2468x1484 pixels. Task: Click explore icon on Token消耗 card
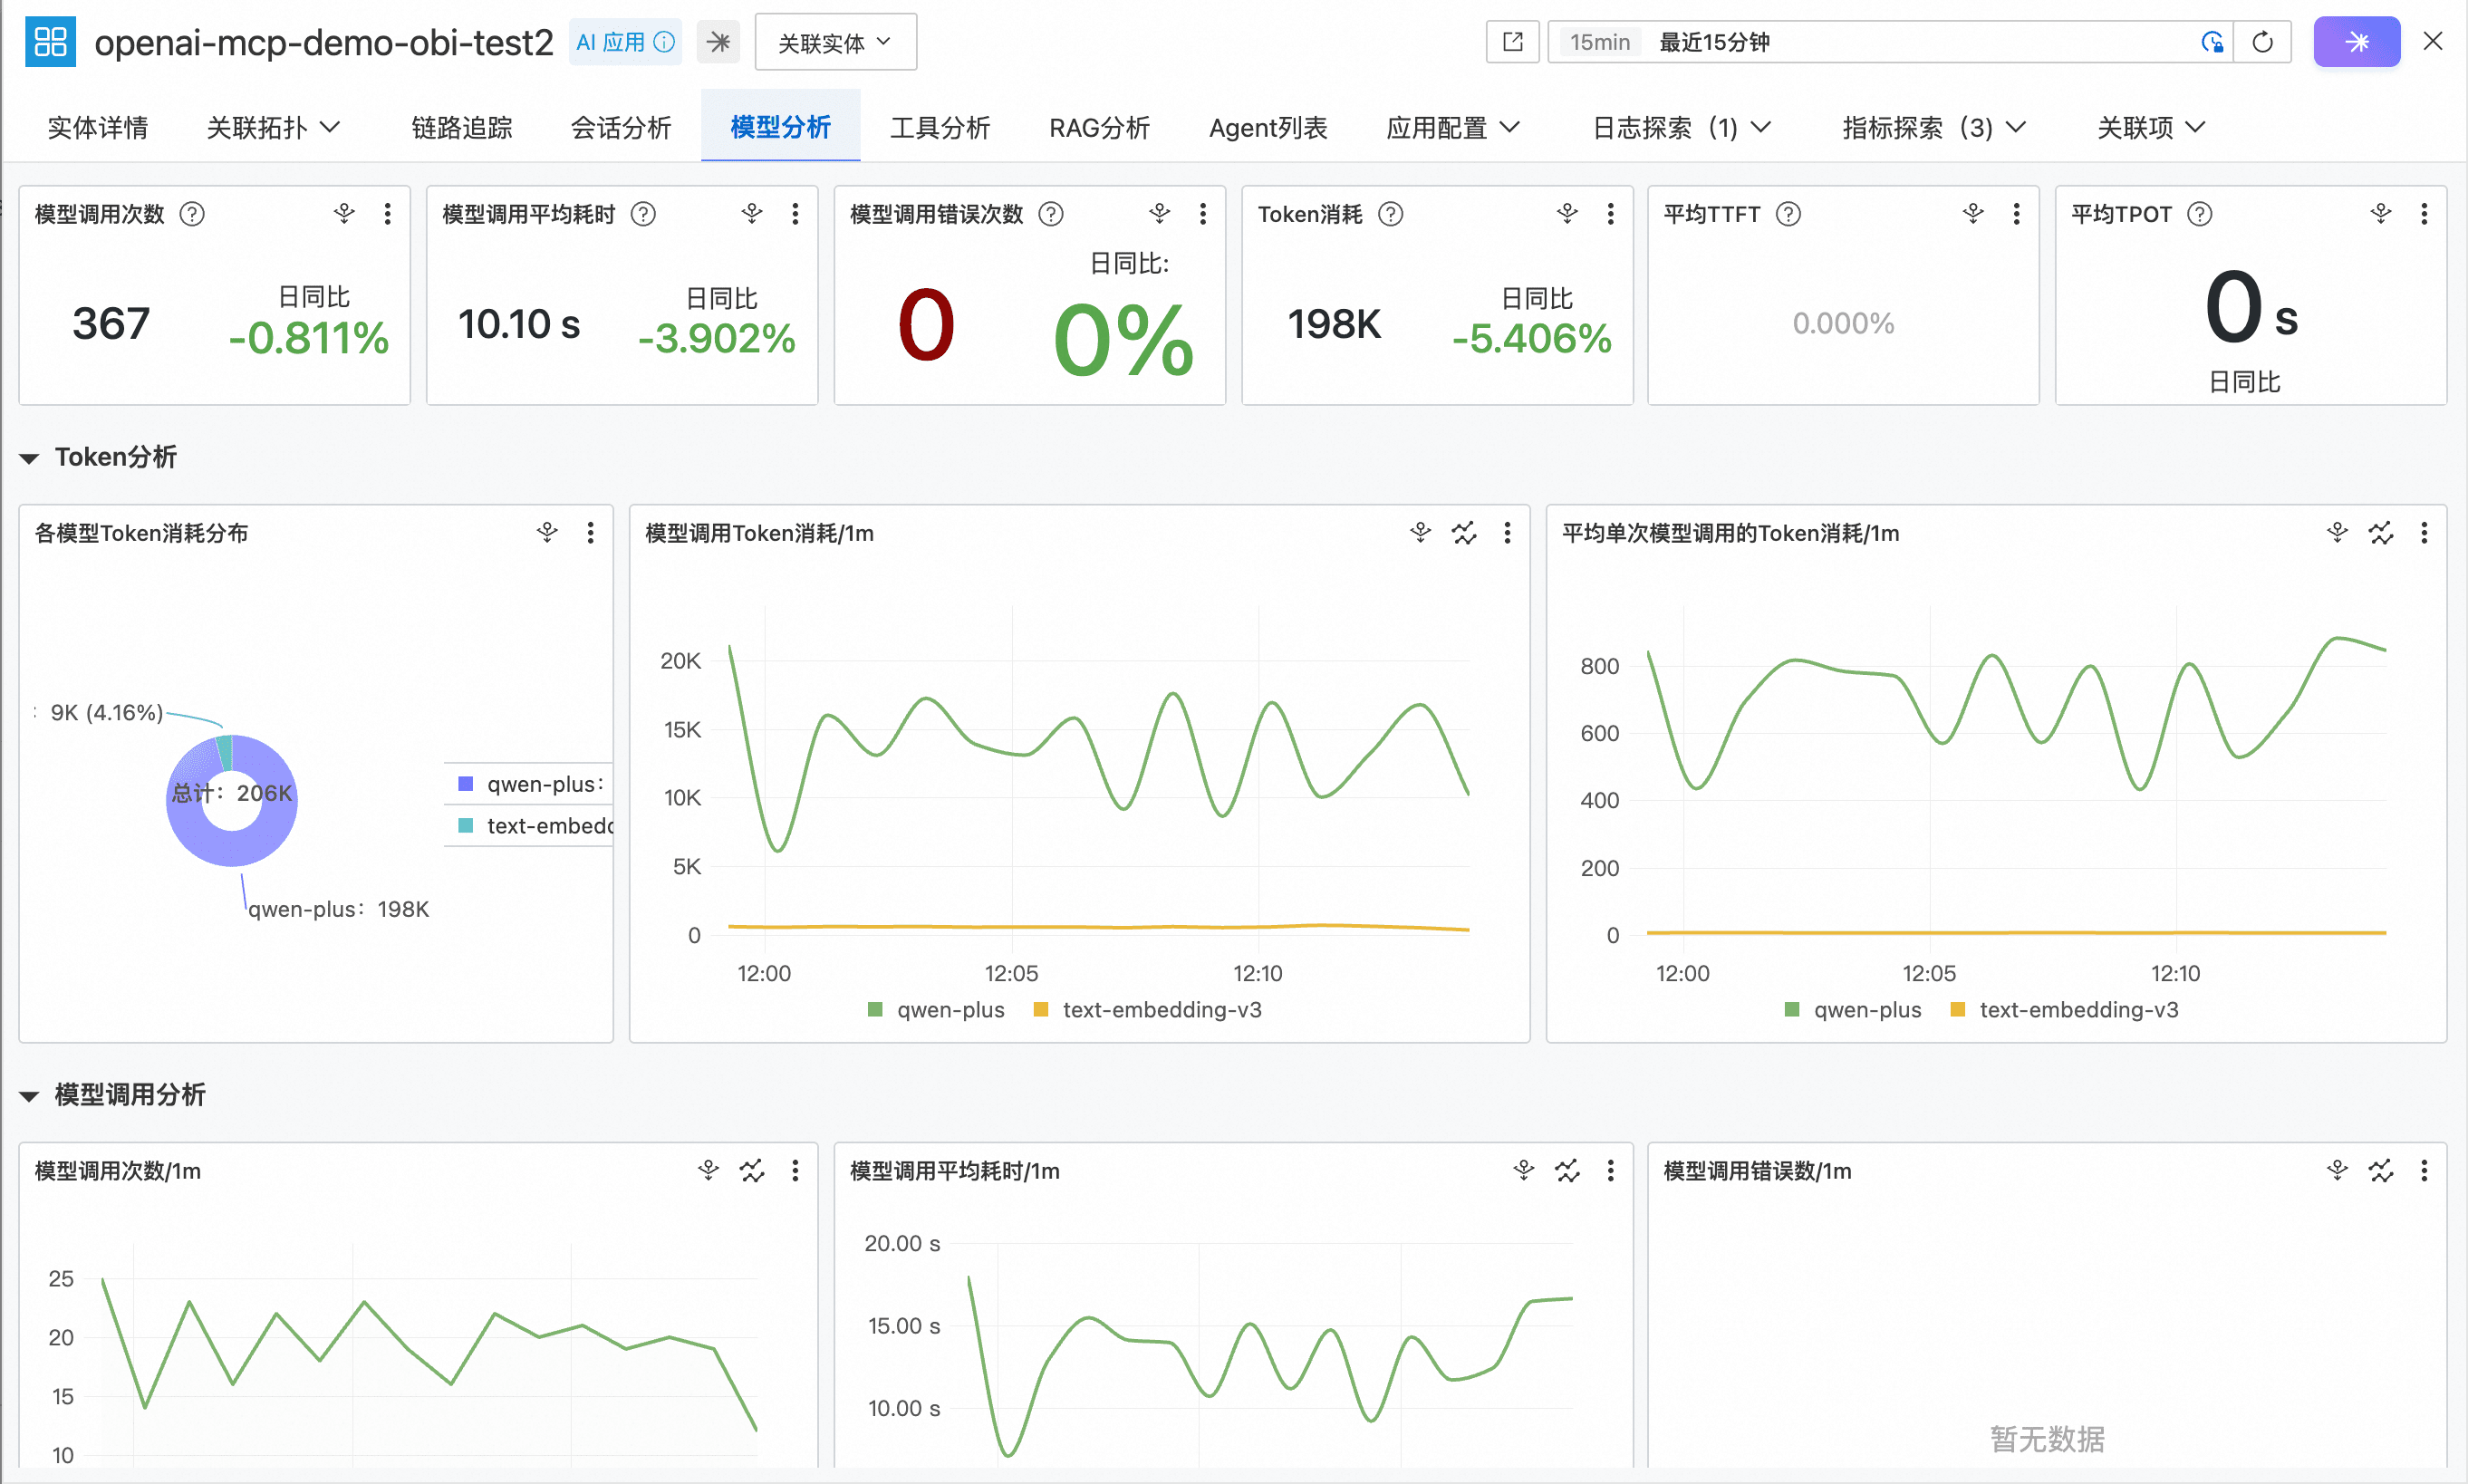1567,214
